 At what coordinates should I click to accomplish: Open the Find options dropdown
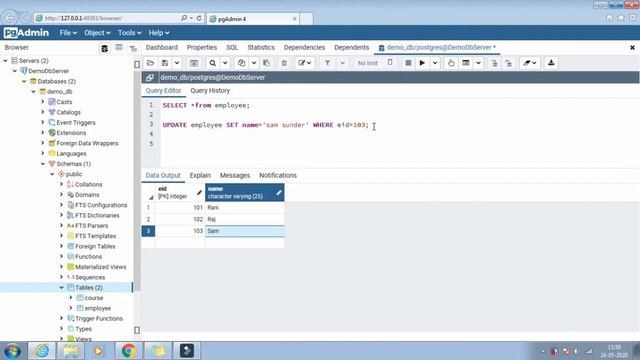[225, 63]
